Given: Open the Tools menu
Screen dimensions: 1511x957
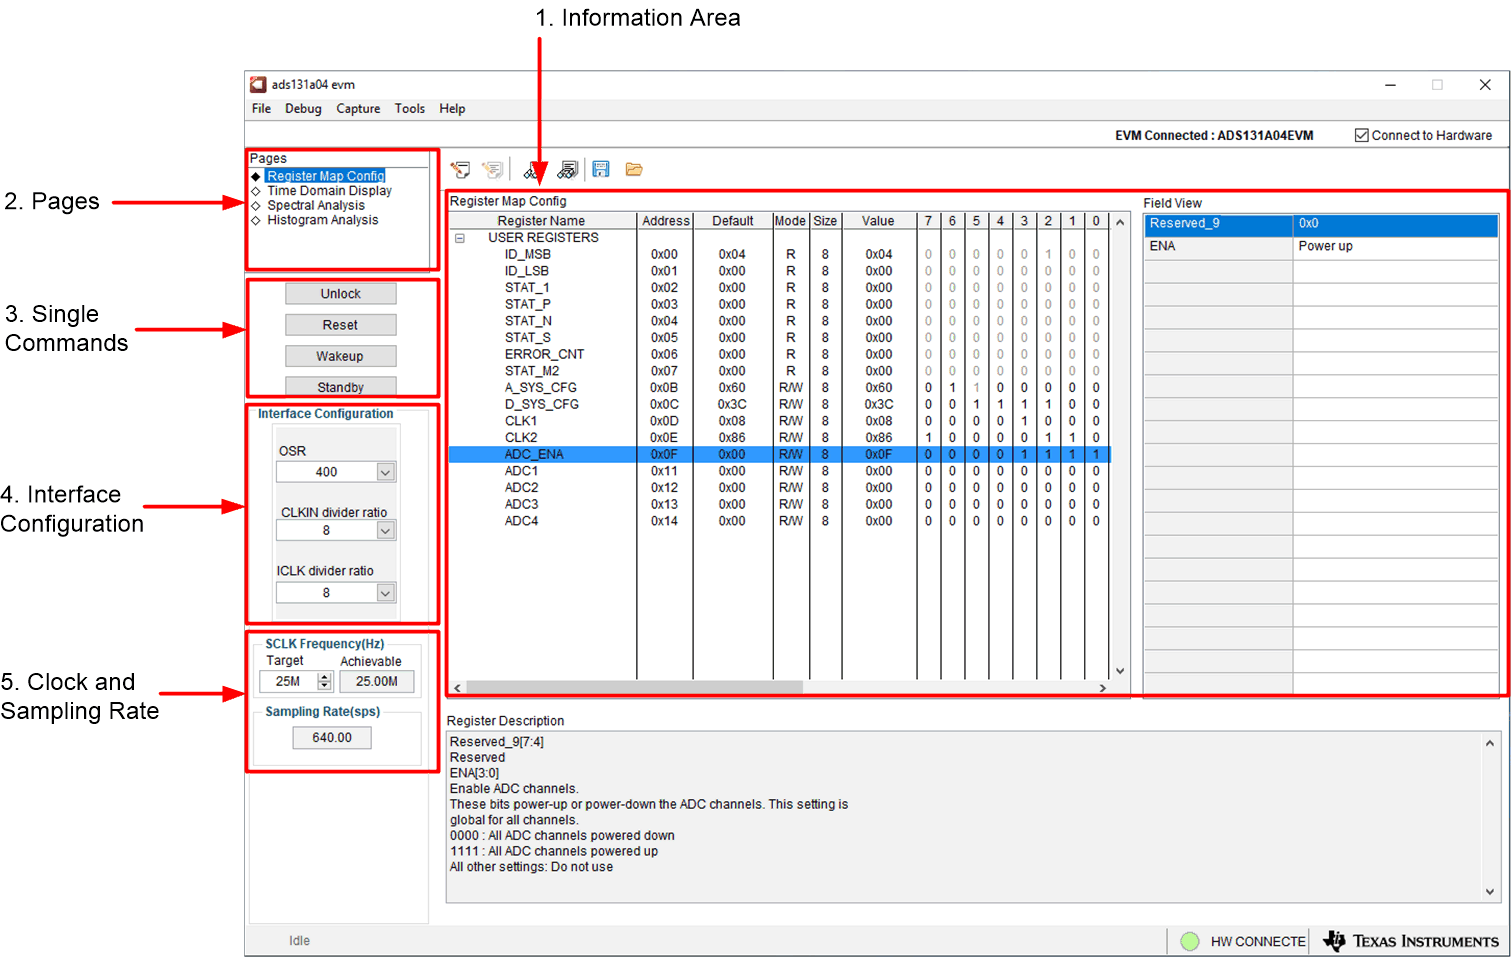Looking at the screenshot, I should click(x=409, y=109).
